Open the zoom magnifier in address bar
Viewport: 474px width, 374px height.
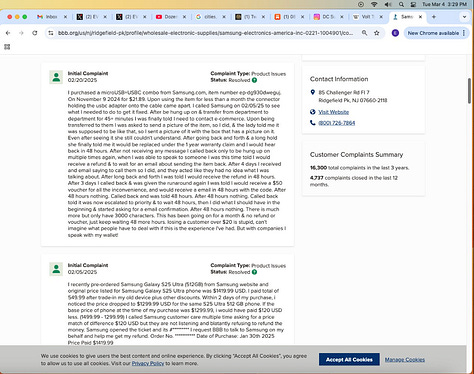[x=364, y=33]
